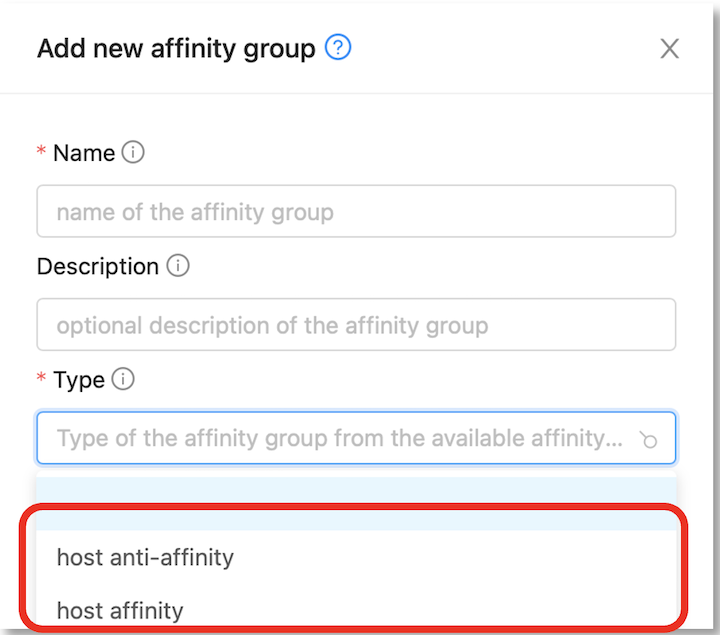Image resolution: width=720 pixels, height=635 pixels.
Task: Click the loading spinner in the Type field
Action: 648,439
